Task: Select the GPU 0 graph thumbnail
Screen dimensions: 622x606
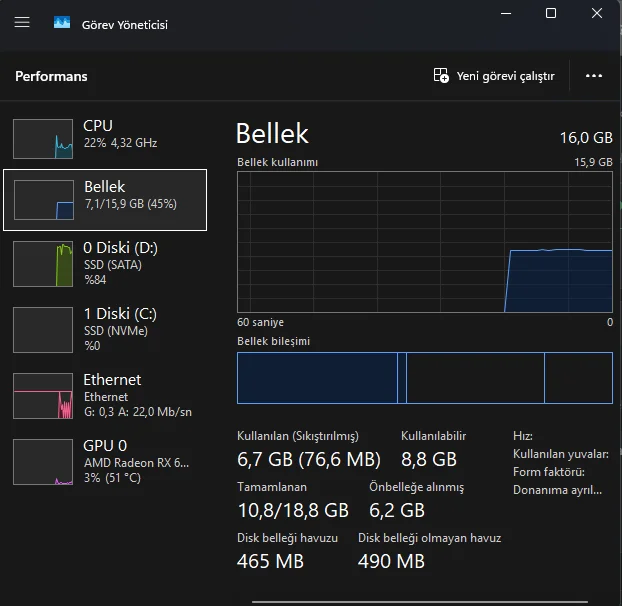Action: click(x=43, y=462)
